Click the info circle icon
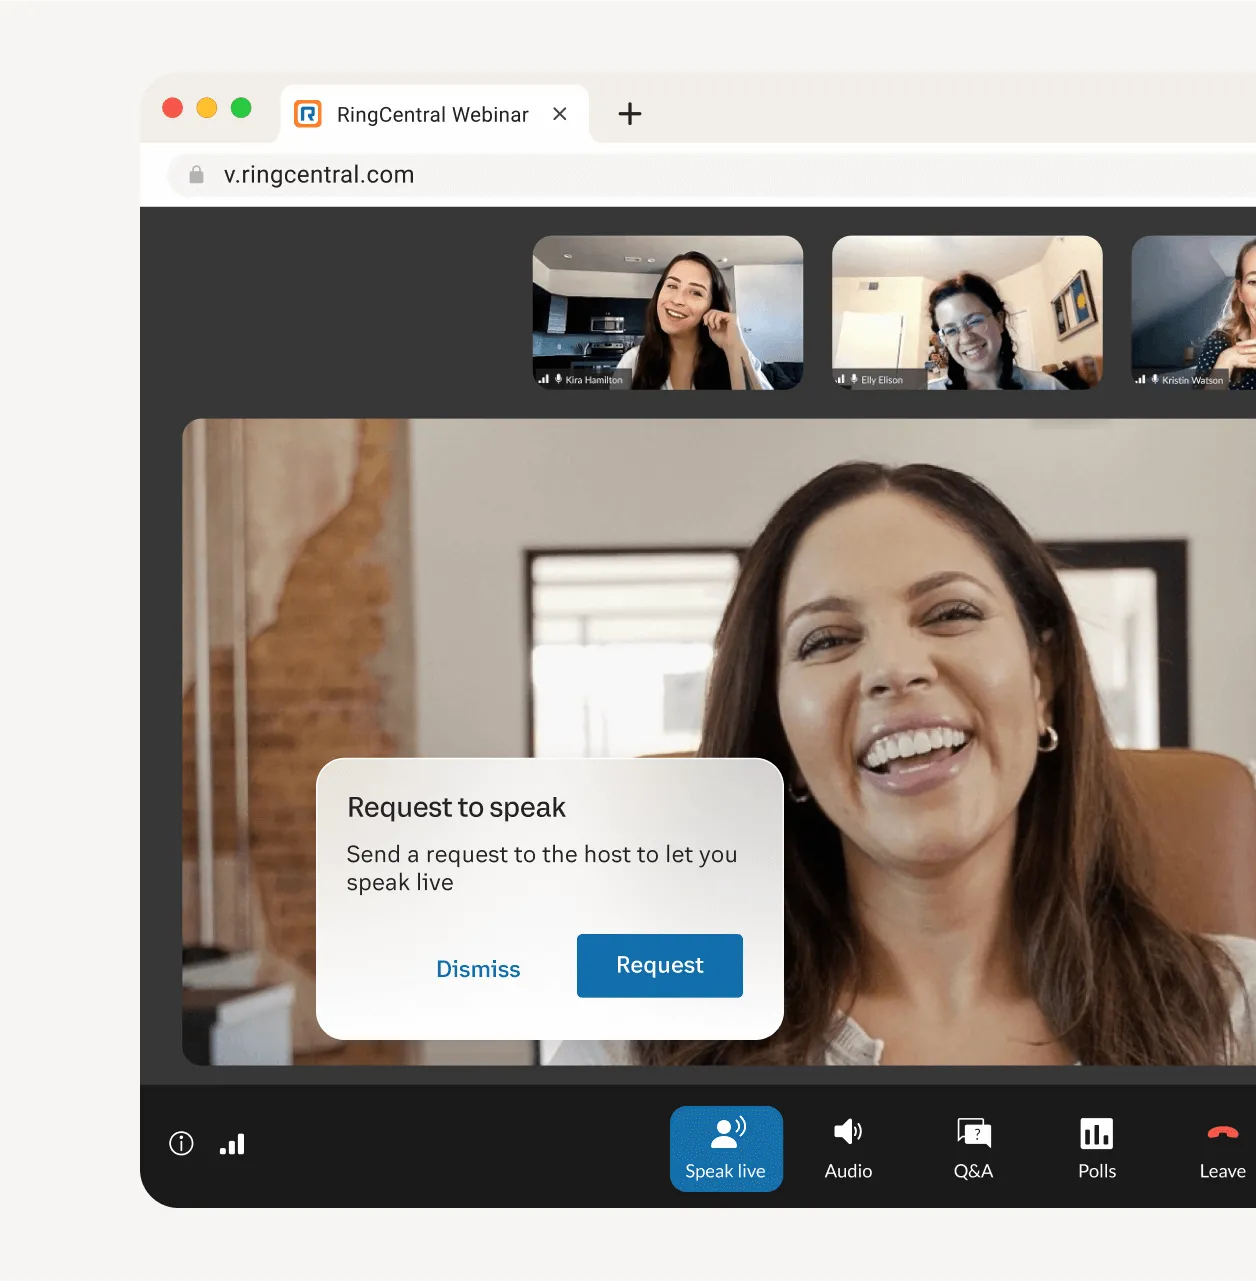The height and width of the screenshot is (1281, 1256). point(181,1144)
